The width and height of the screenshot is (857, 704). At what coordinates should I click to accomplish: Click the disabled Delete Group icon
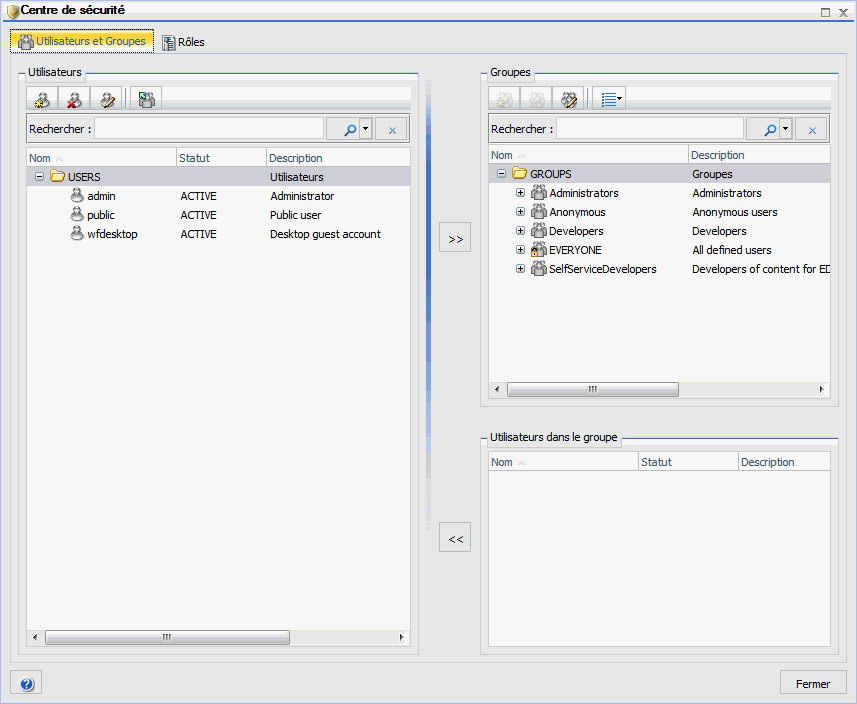536,99
